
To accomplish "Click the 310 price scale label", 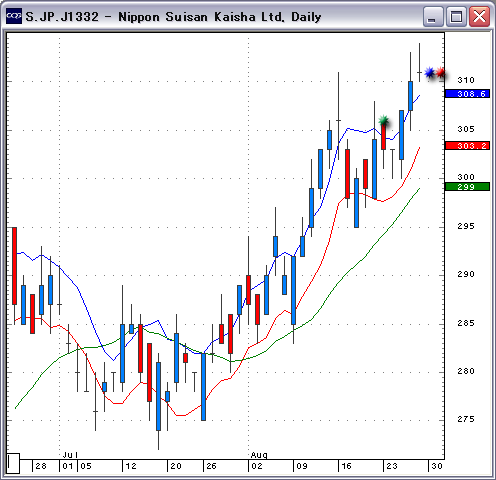I will tap(466, 80).
